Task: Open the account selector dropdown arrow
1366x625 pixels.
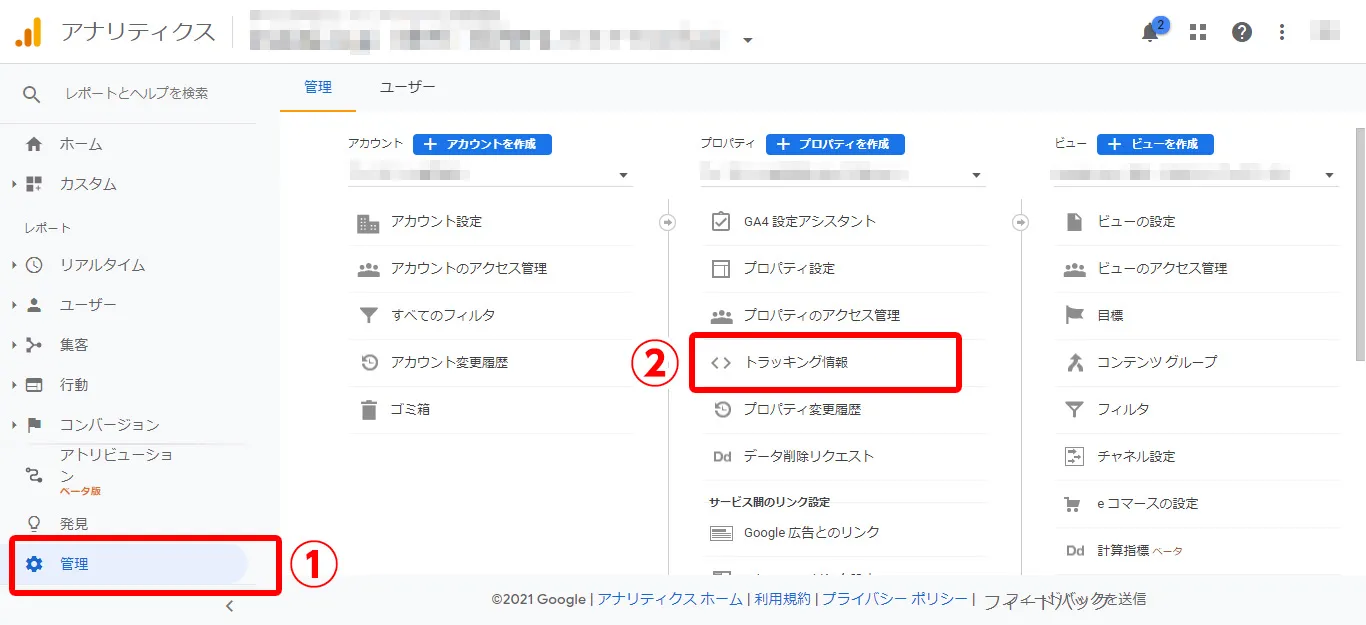Action: pyautogui.click(x=625, y=175)
